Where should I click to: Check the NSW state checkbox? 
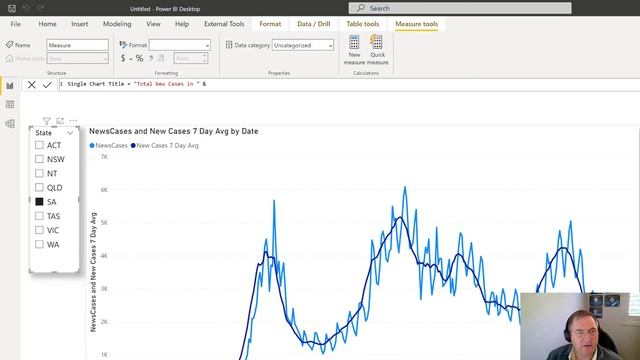point(39,159)
